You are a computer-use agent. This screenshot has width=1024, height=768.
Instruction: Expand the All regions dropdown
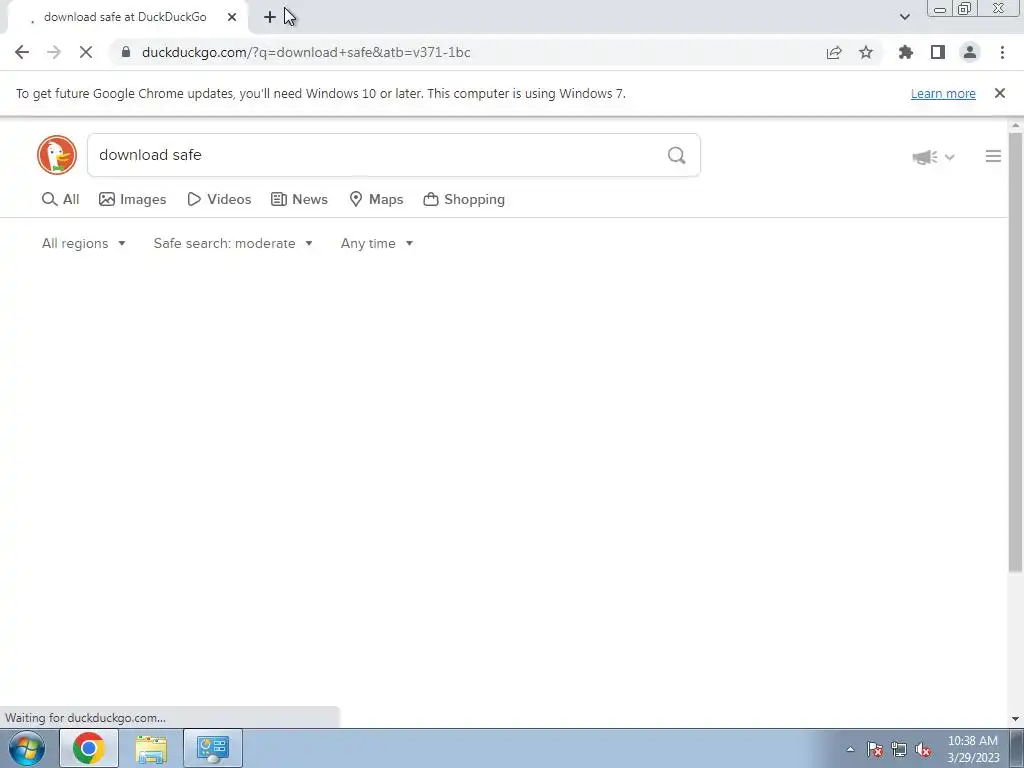click(84, 244)
